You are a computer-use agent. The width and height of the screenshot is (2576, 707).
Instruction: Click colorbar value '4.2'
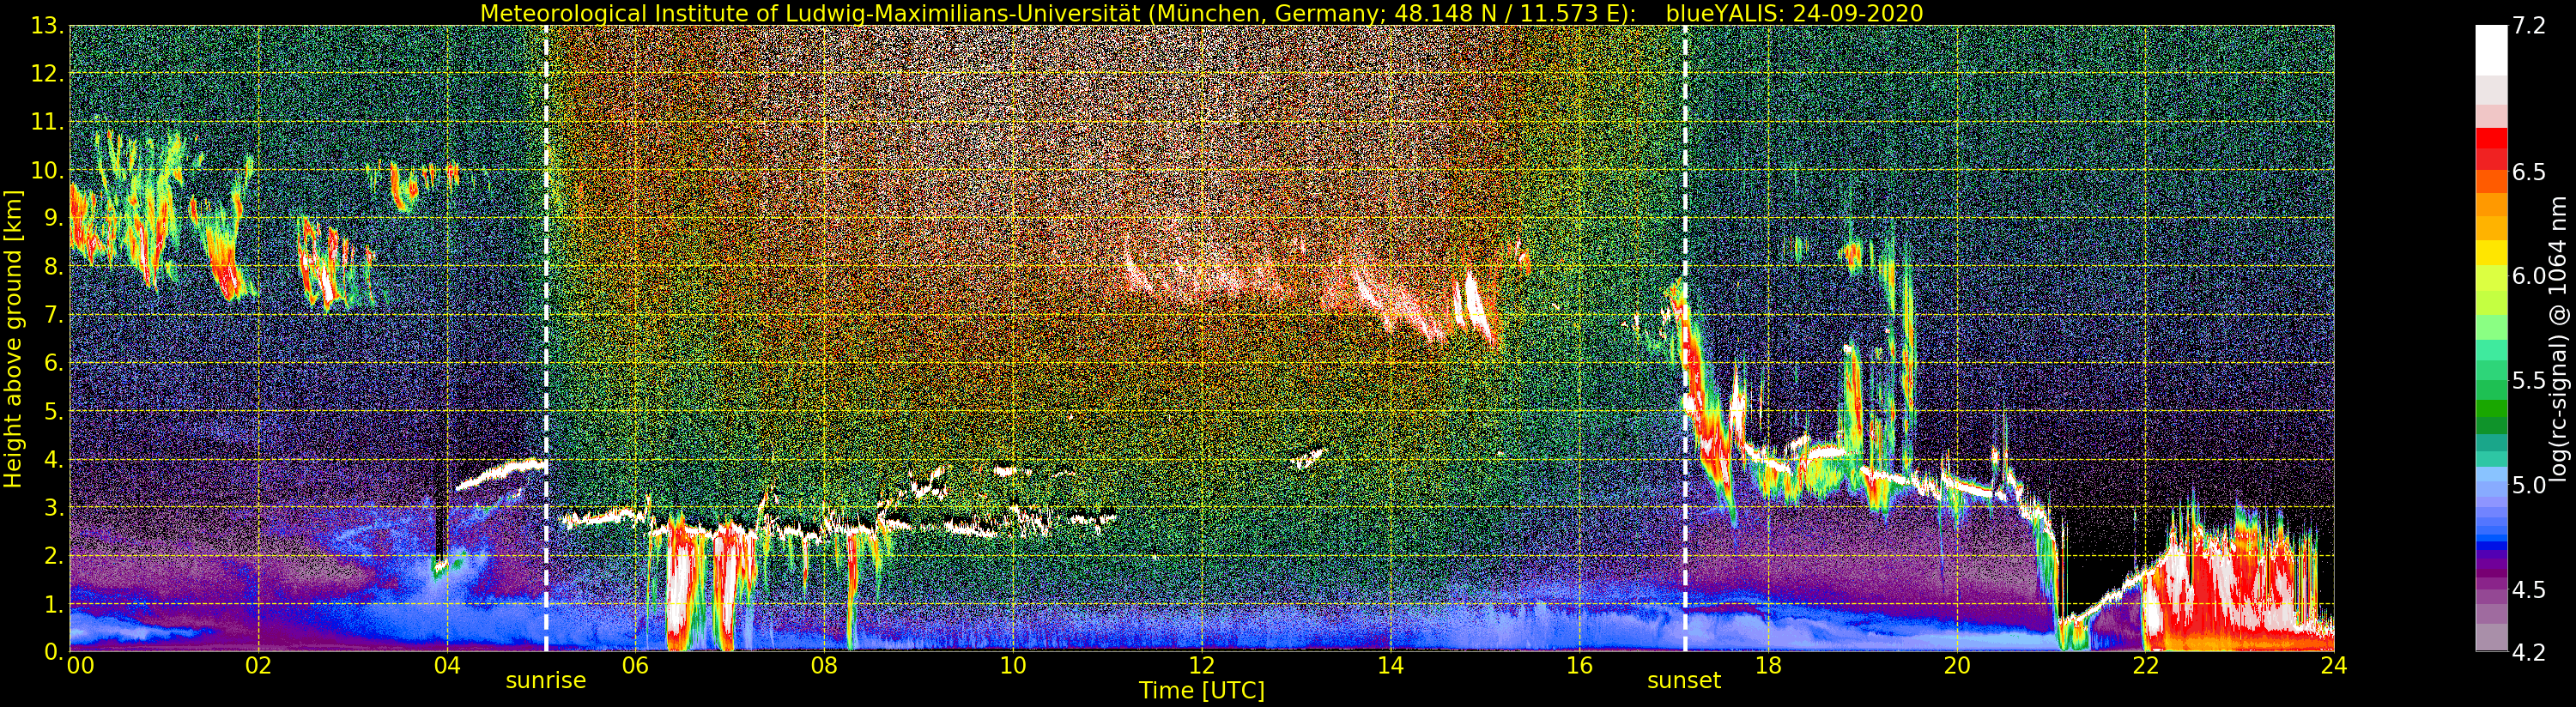(x=2529, y=652)
